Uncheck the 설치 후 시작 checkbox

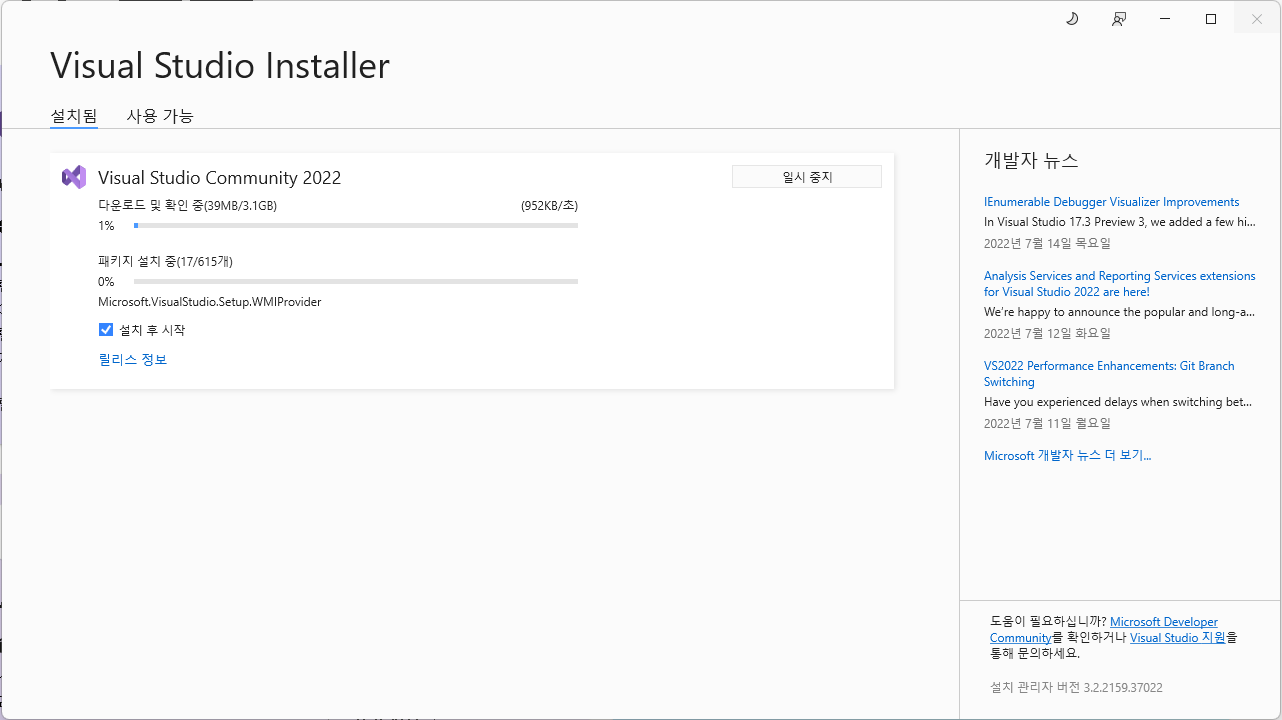coord(106,329)
